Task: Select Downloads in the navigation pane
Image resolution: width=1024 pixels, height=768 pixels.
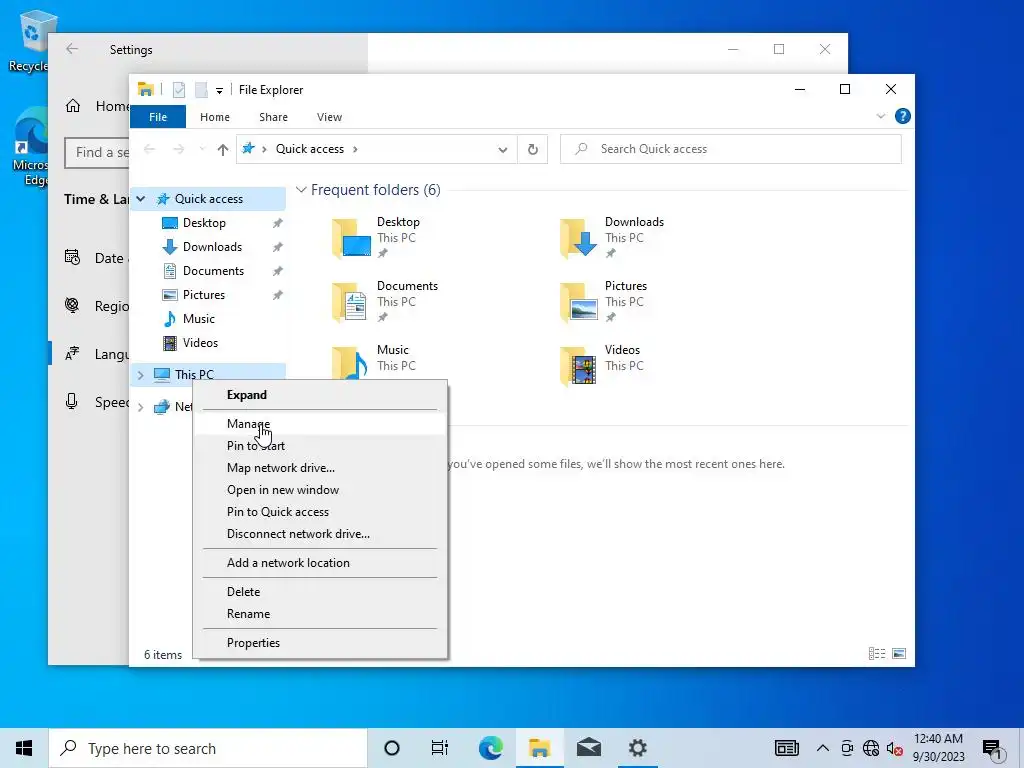Action: coord(212,247)
